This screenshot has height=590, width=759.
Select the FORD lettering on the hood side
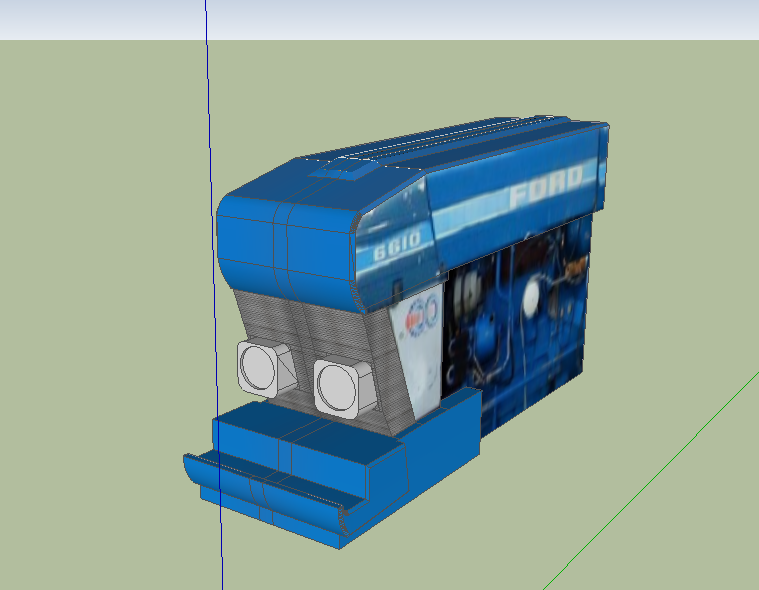[546, 185]
